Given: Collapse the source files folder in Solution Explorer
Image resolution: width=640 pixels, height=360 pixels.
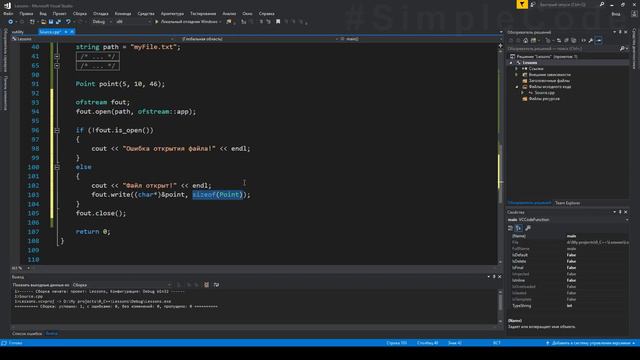Looking at the screenshot, I should point(517,87).
